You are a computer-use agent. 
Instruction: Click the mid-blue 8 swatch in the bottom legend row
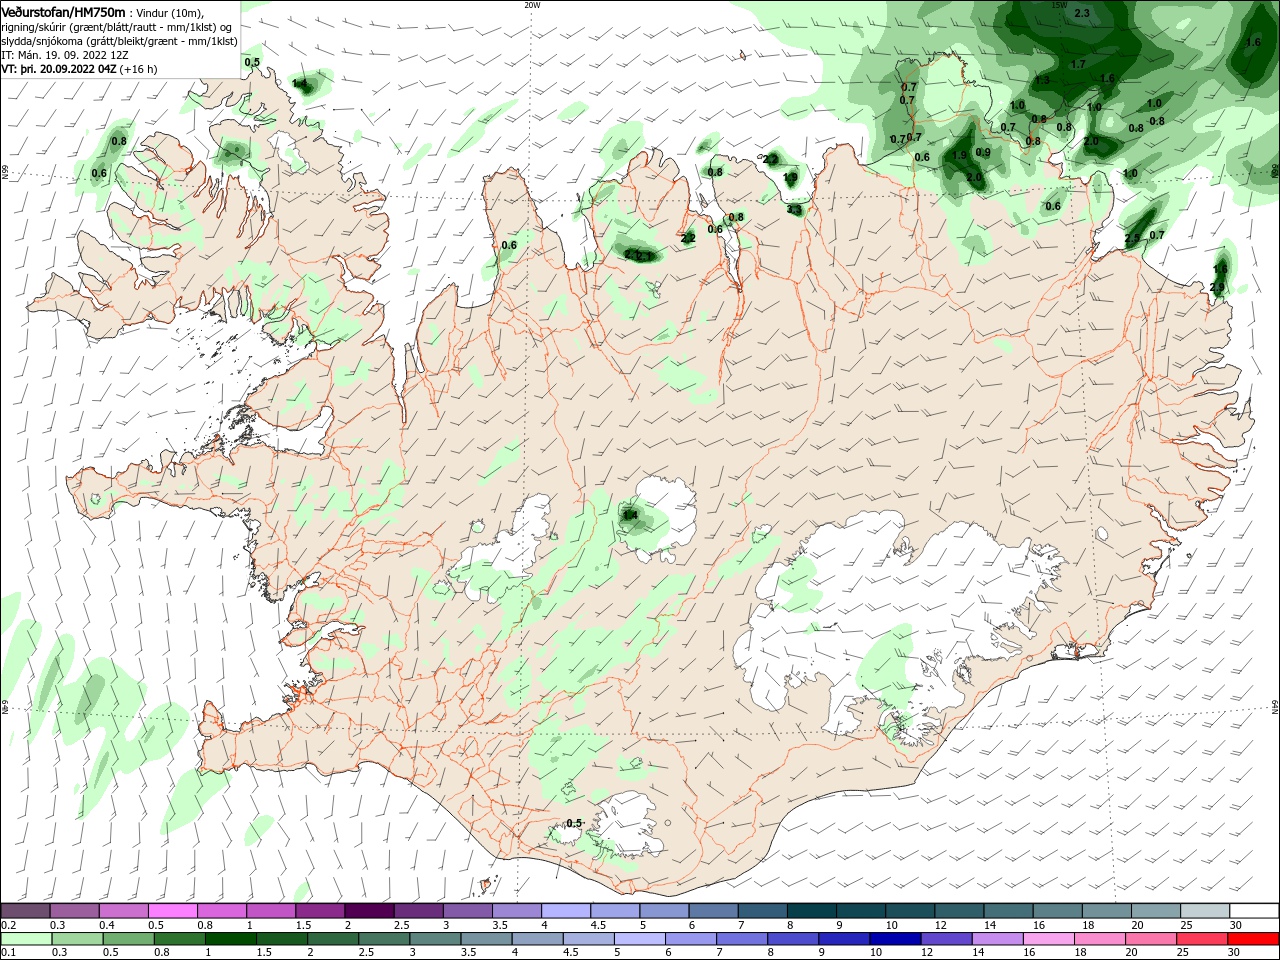tap(793, 939)
